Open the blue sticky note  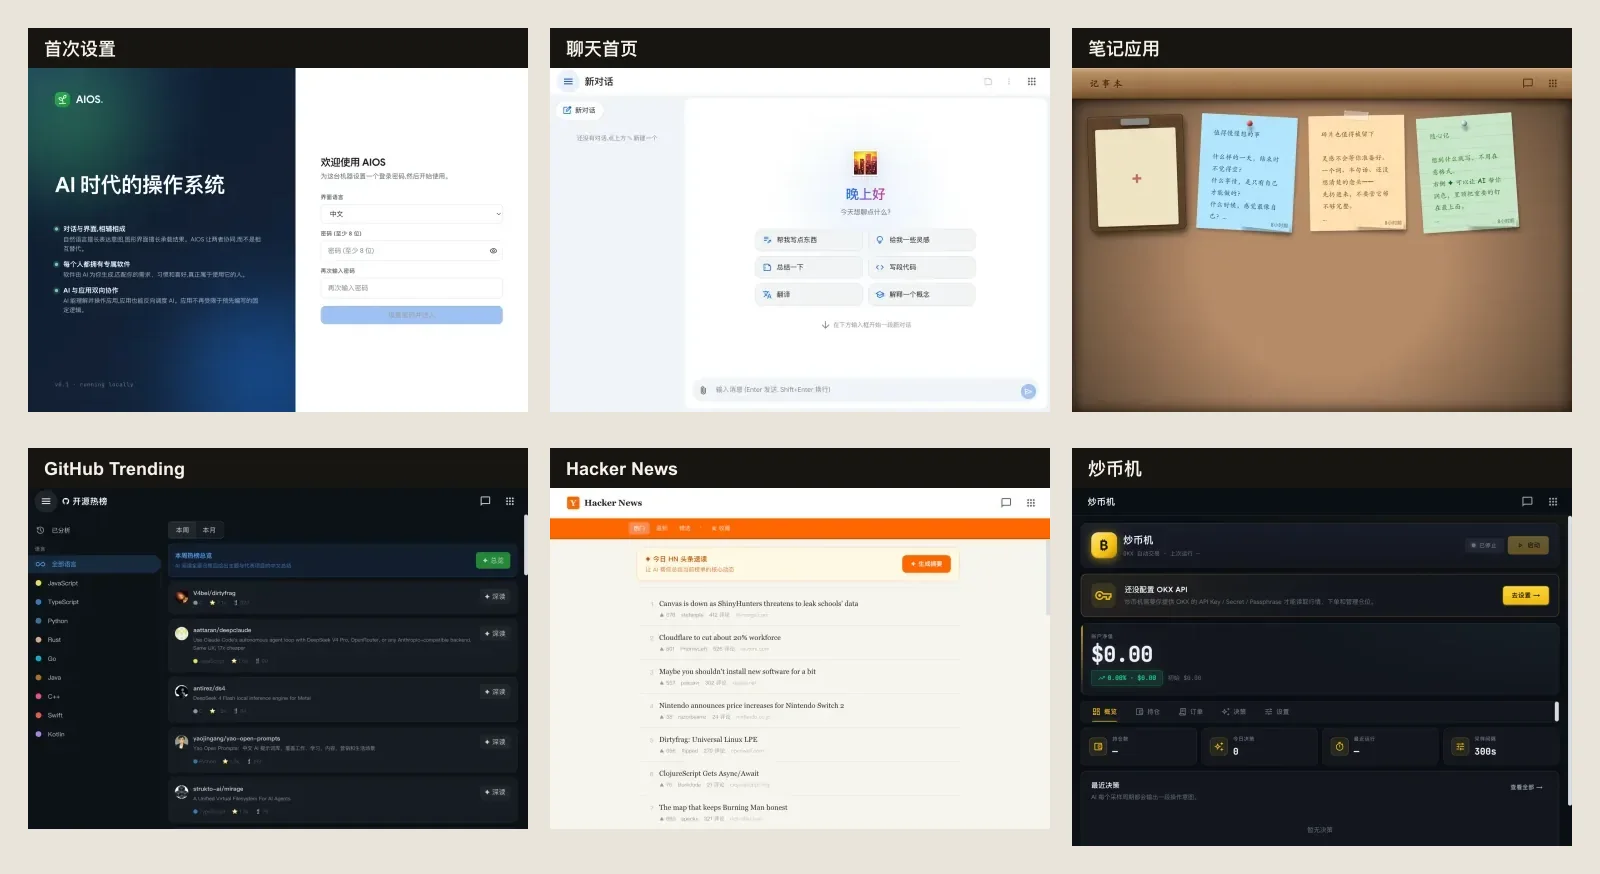[1246, 172]
